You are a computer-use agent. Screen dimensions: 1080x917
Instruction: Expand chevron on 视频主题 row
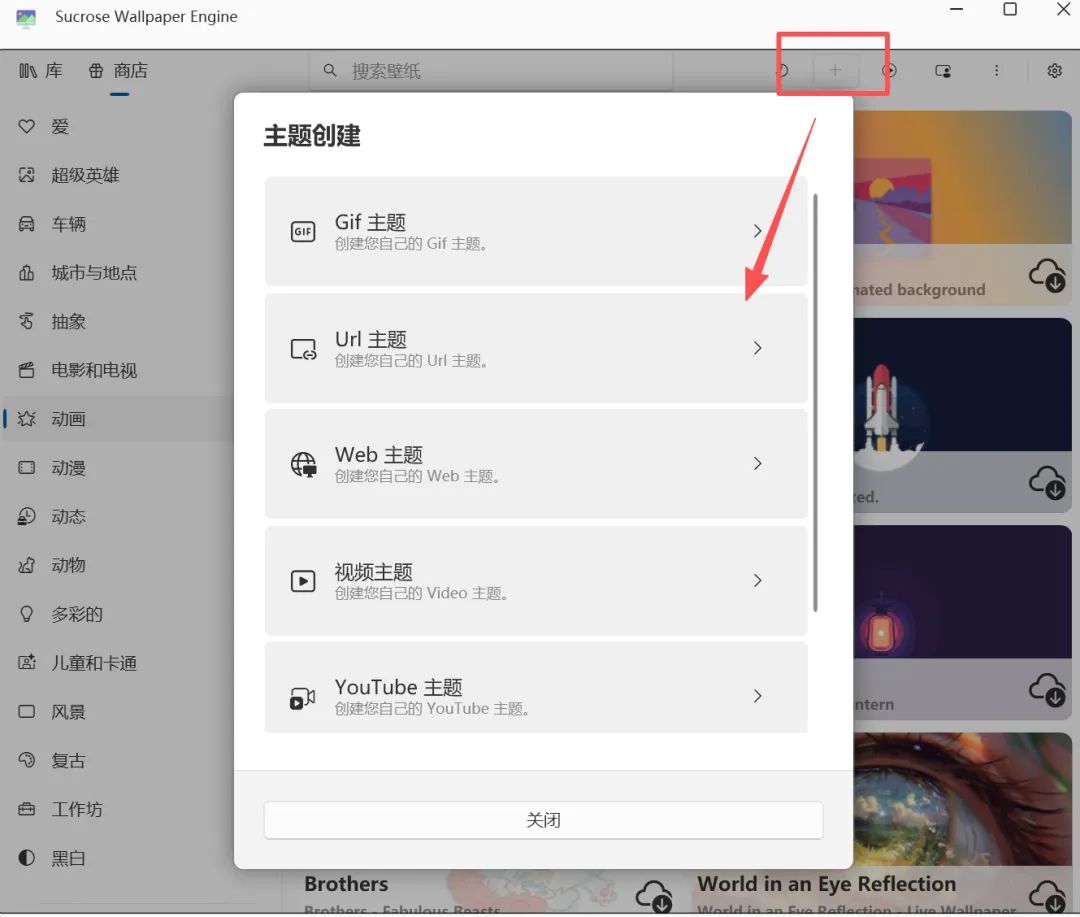(758, 581)
